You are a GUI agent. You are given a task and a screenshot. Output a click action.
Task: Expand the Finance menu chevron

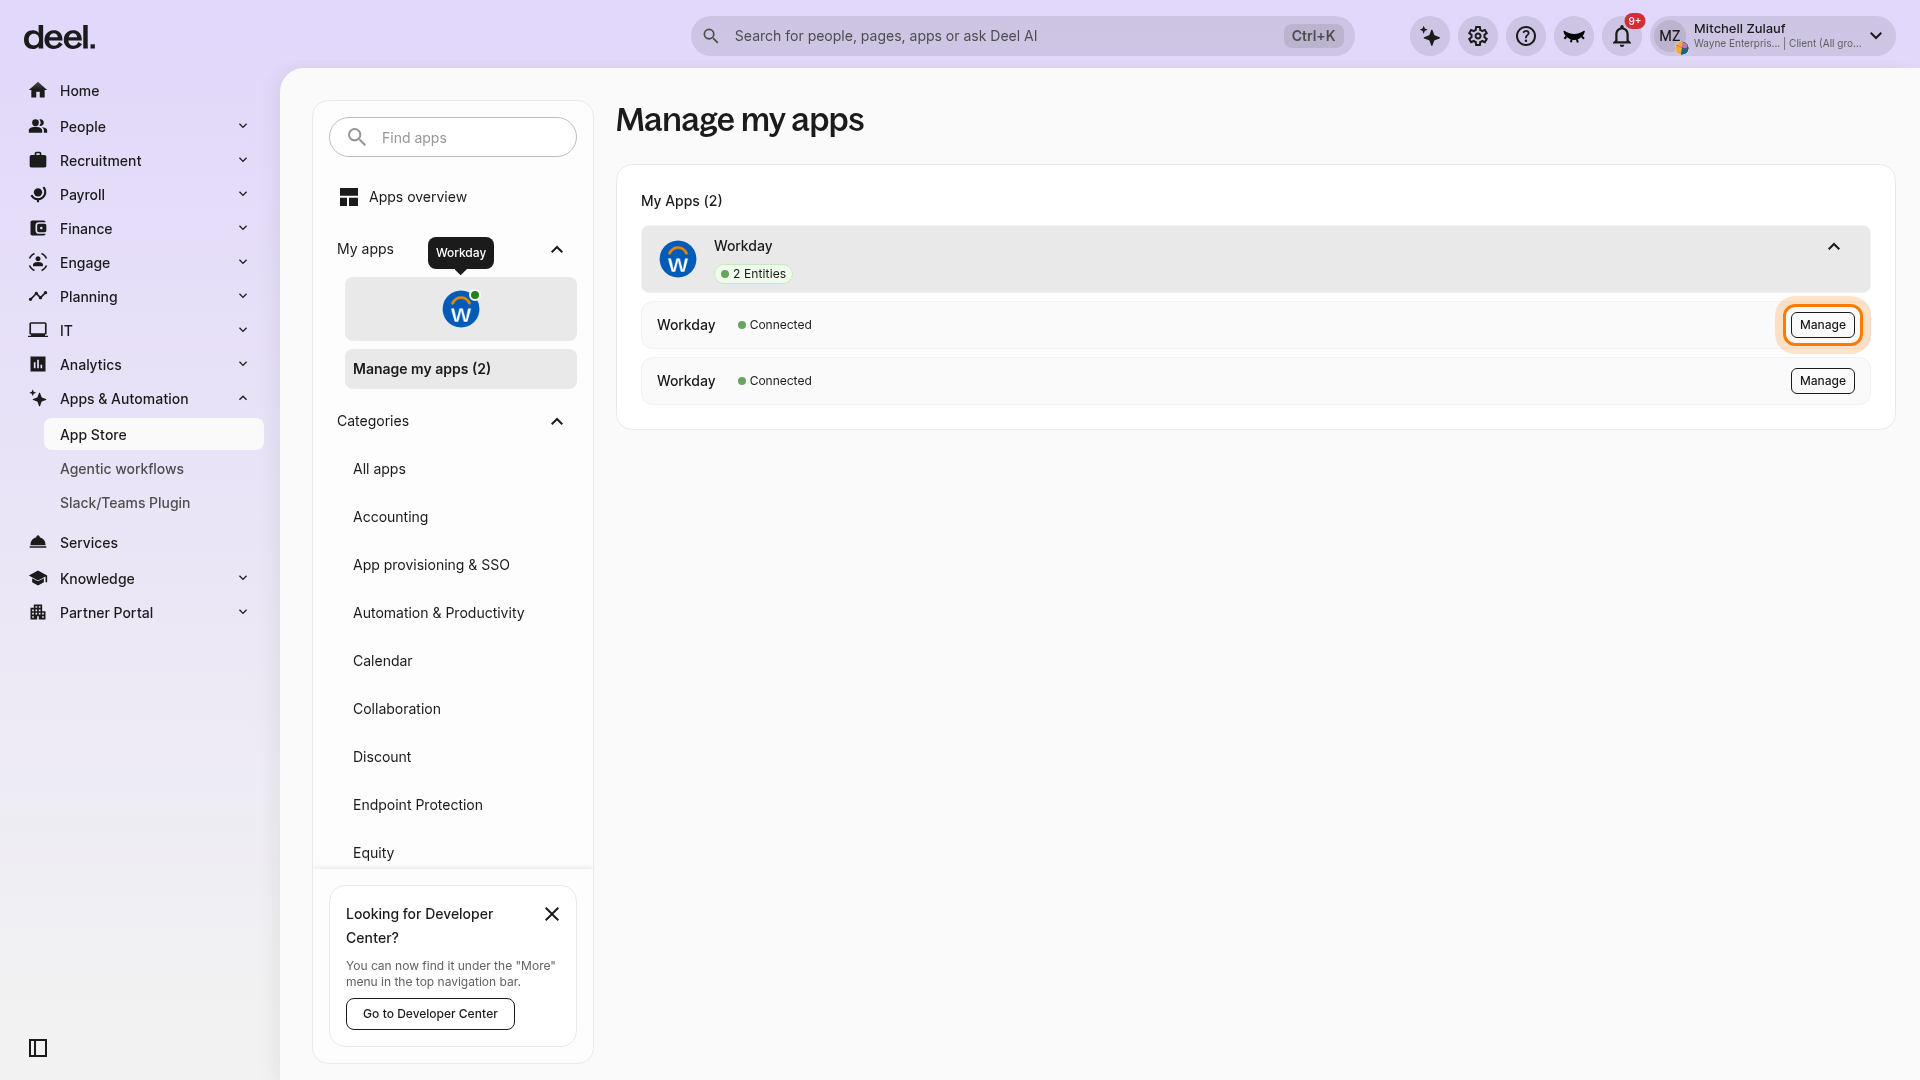pyautogui.click(x=243, y=228)
